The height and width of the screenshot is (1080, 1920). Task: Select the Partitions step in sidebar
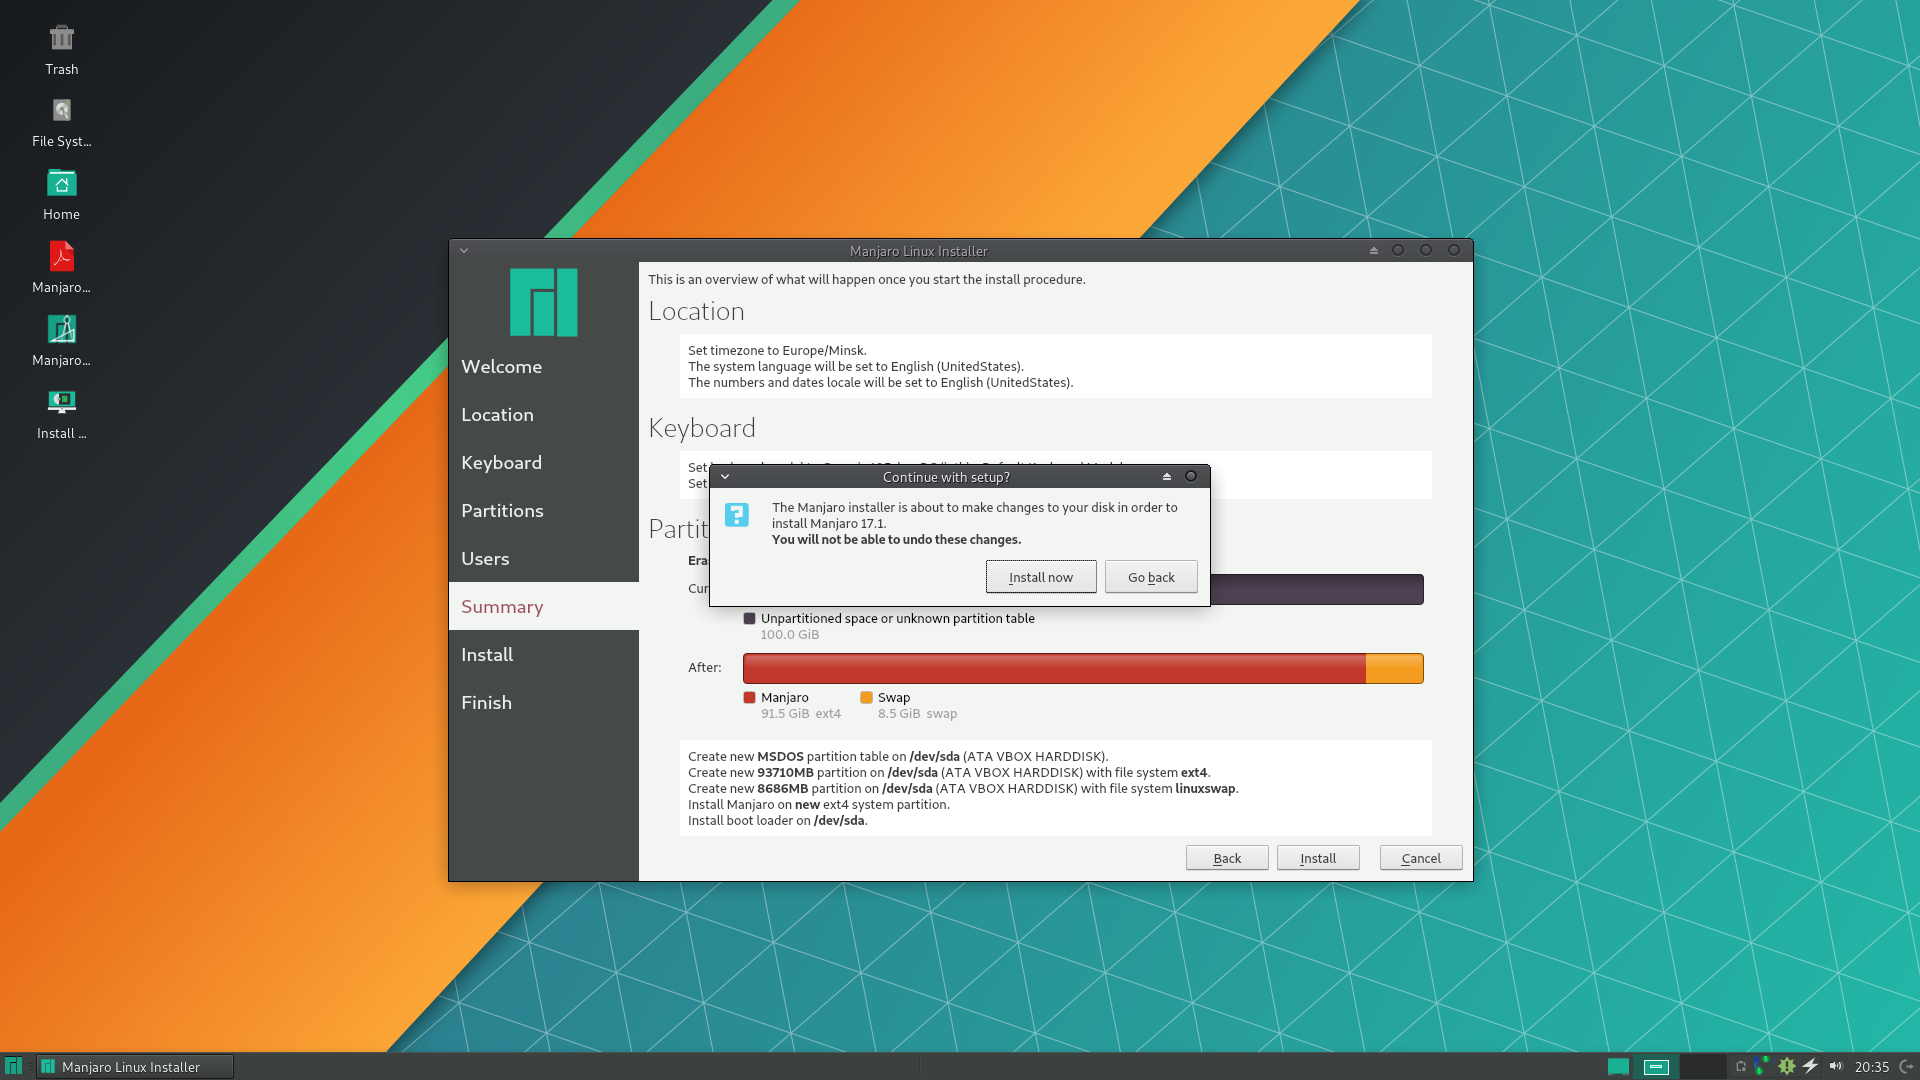(544, 511)
